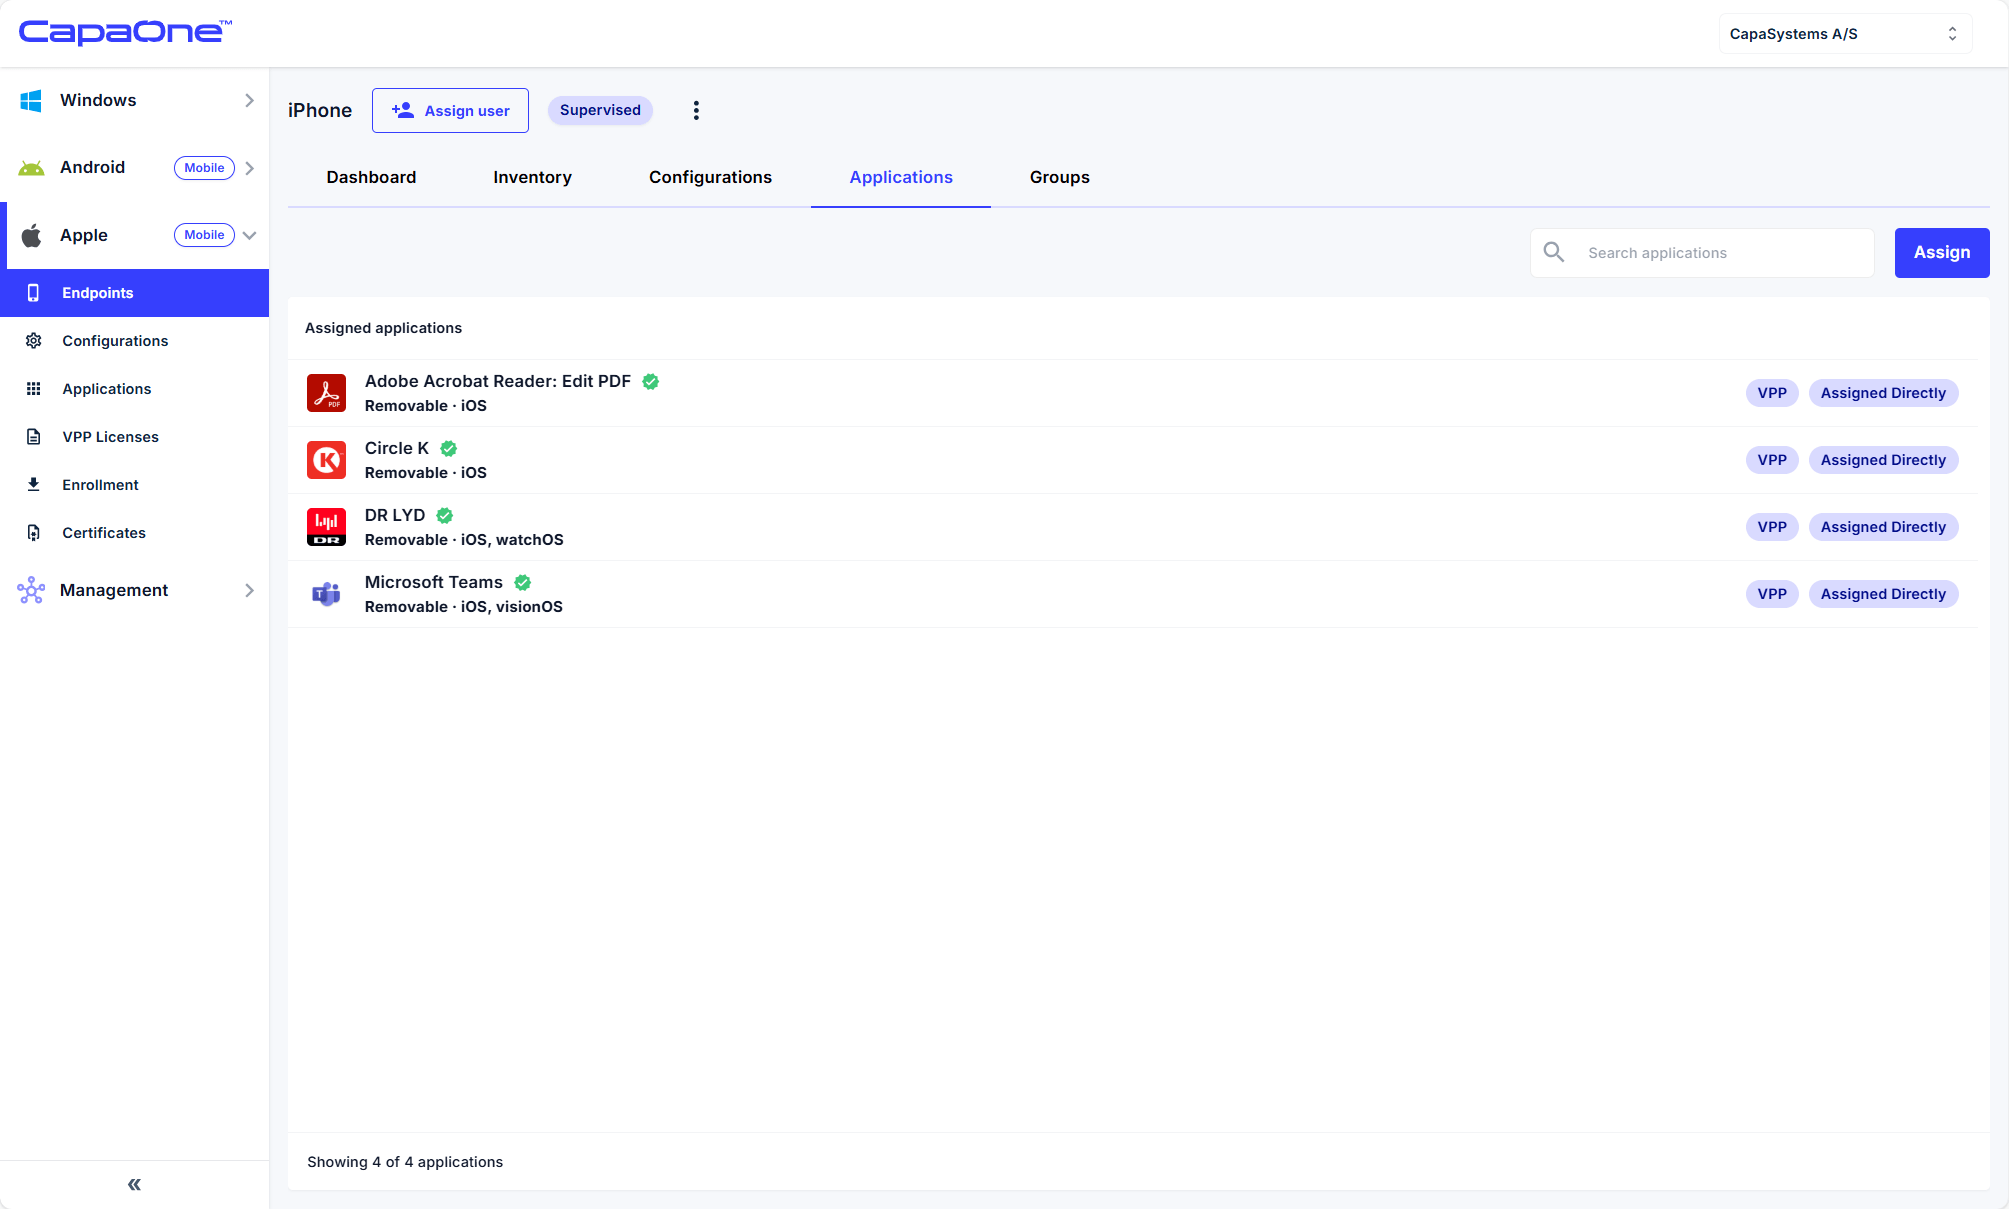Screen dimensions: 2009x1209
Task: Select the DR LYD application name
Action: click(394, 515)
